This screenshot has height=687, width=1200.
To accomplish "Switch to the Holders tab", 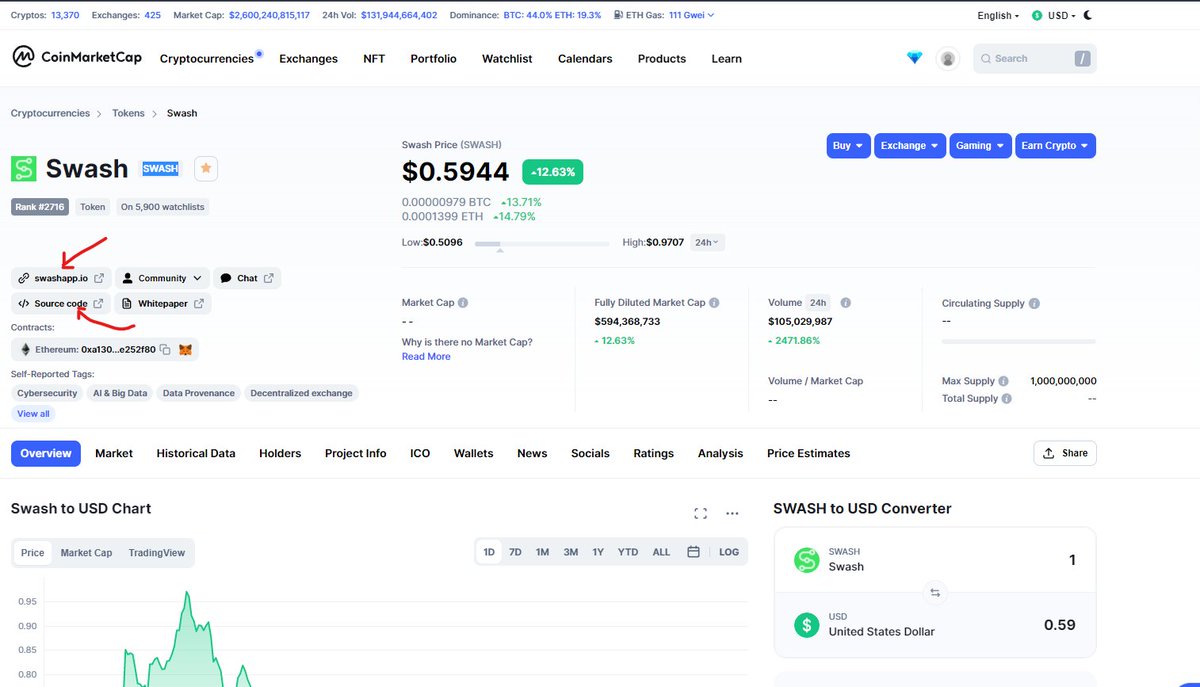I will click(280, 453).
